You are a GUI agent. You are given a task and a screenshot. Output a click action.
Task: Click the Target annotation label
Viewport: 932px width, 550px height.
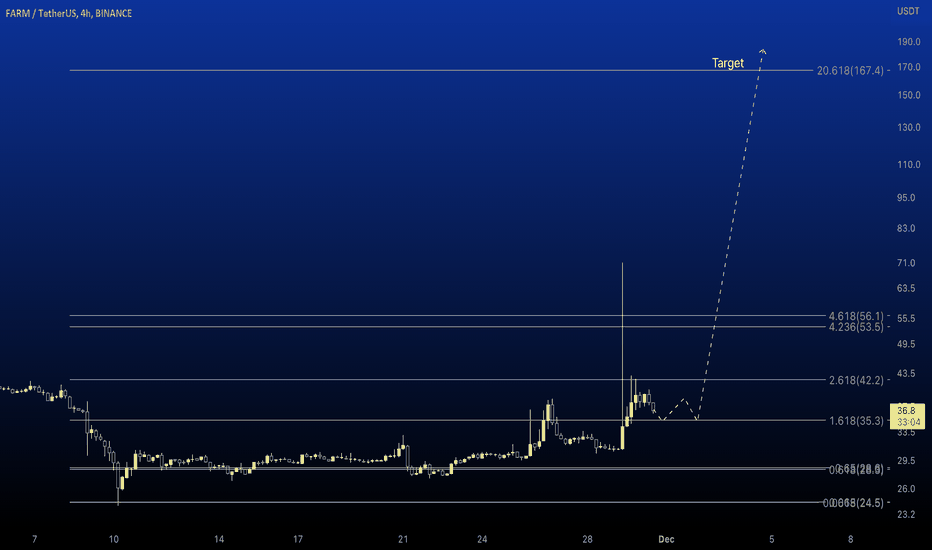[728, 63]
